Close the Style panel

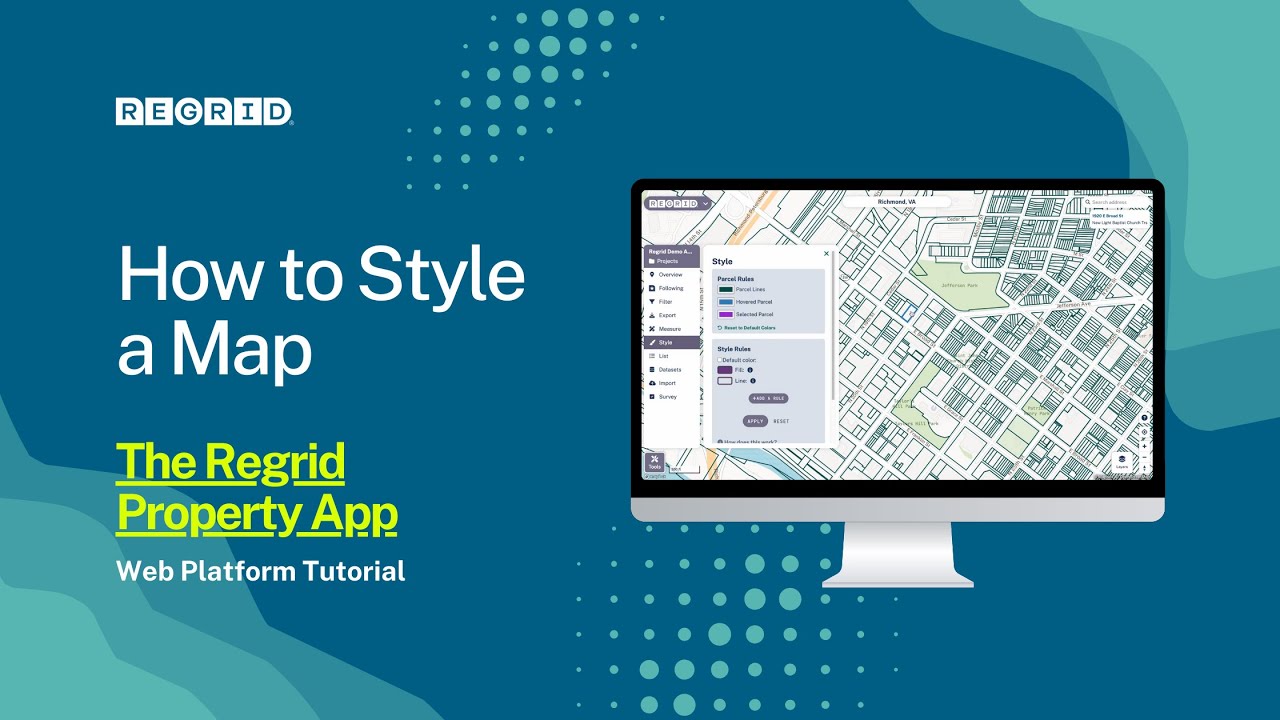coord(826,253)
